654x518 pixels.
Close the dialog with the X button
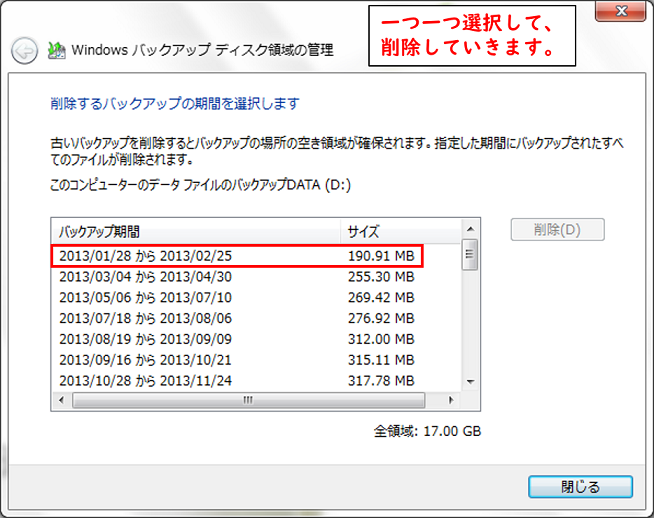[620, 11]
